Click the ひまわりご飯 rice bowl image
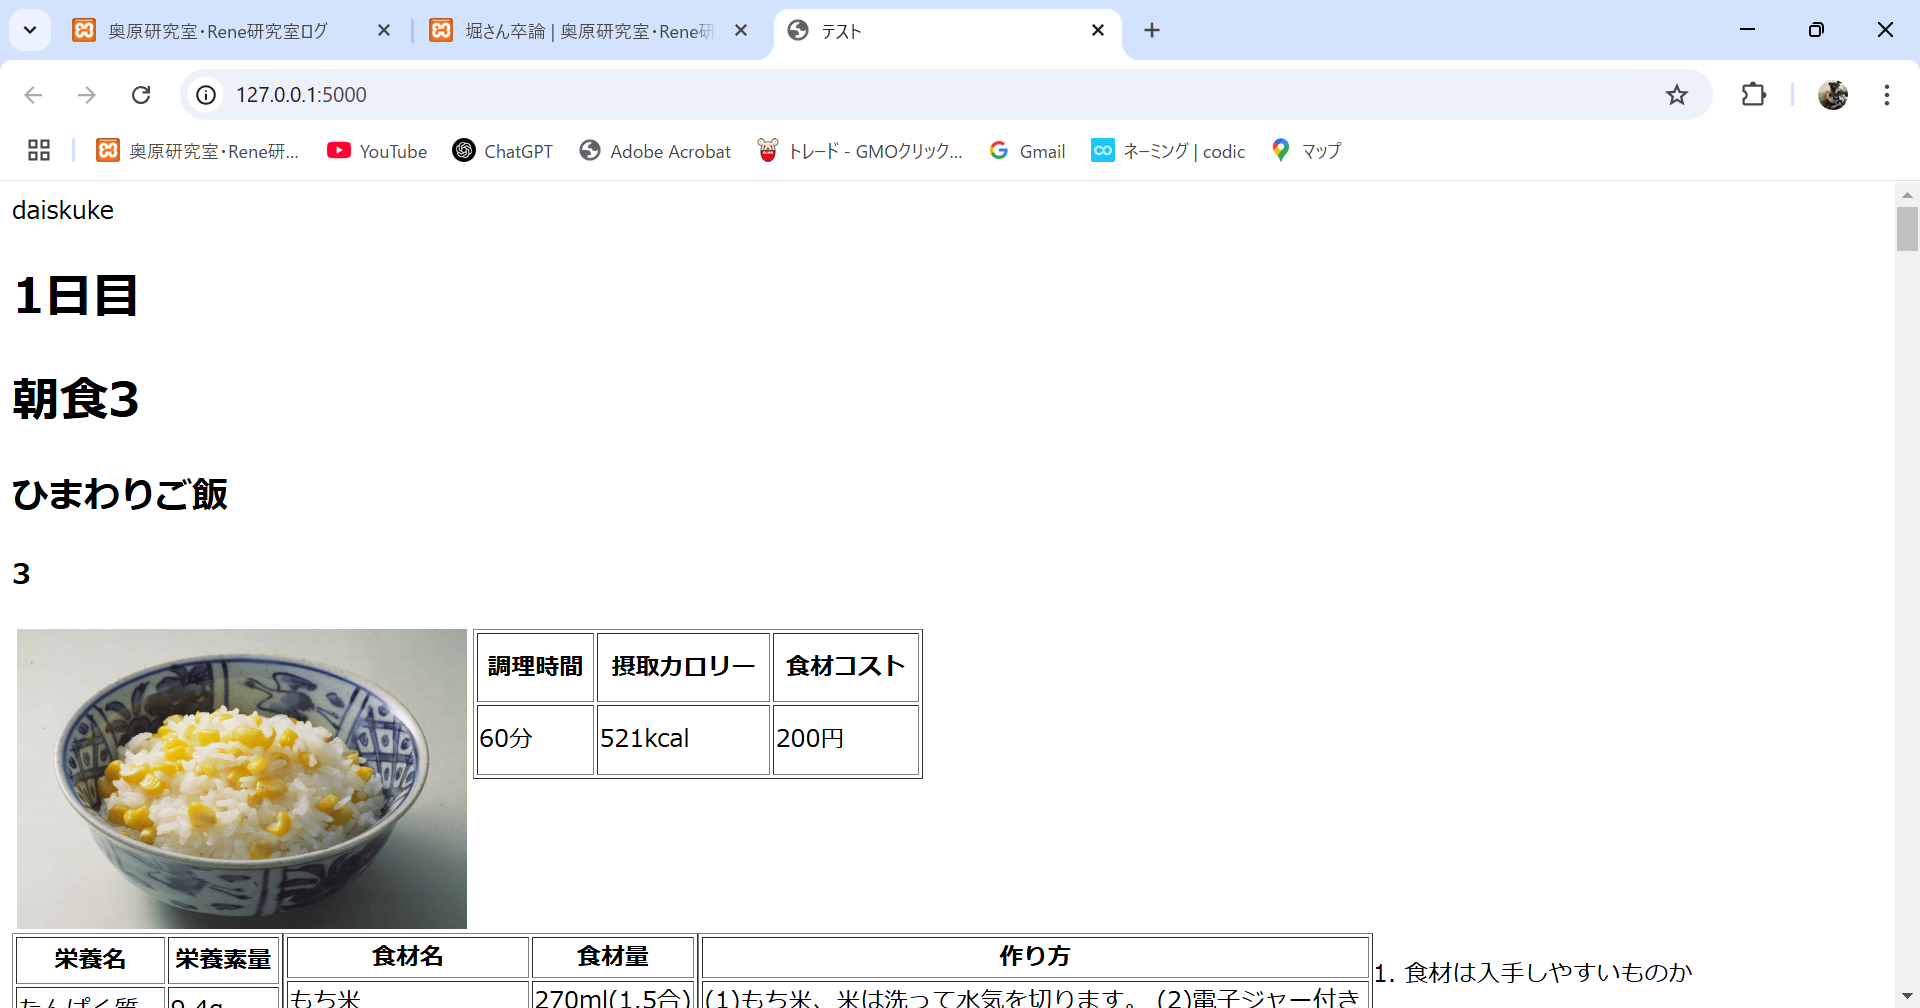Image resolution: width=1920 pixels, height=1008 pixels. click(240, 777)
